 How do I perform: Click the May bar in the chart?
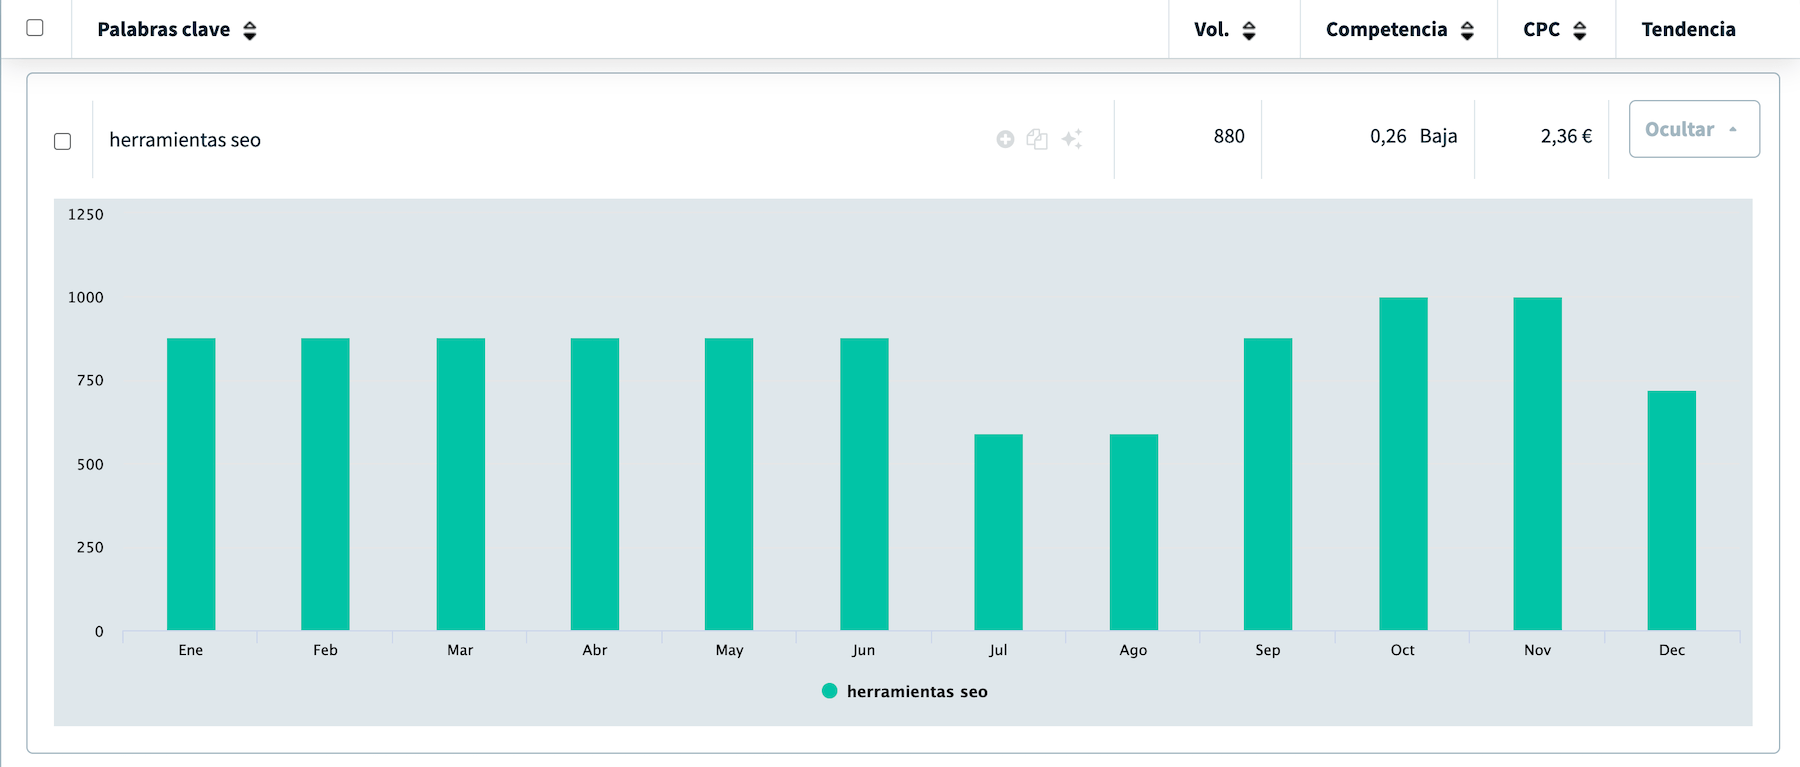[x=729, y=484]
